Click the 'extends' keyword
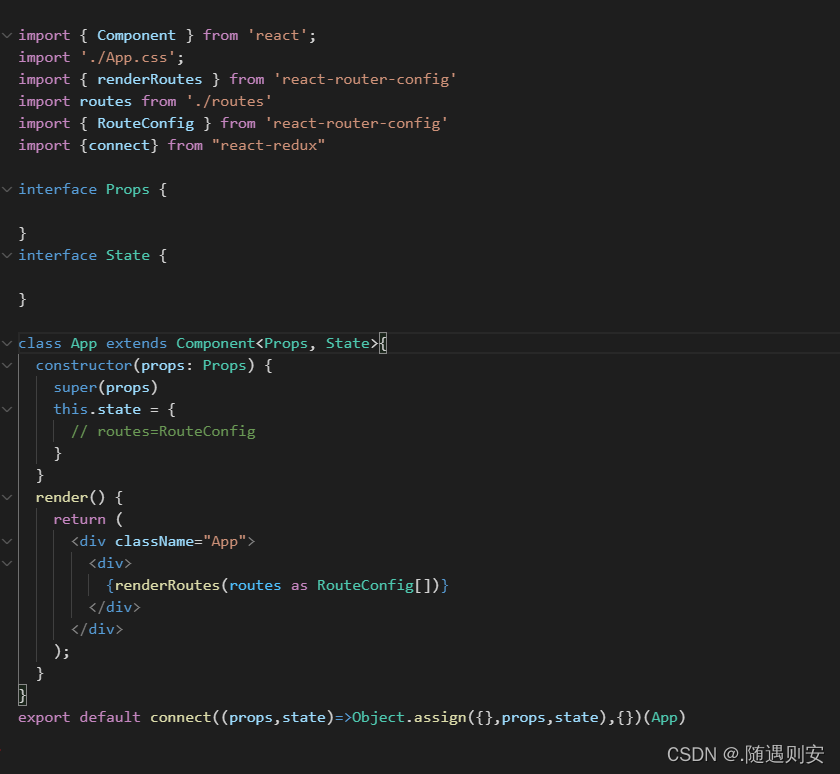 pyautogui.click(x=136, y=343)
